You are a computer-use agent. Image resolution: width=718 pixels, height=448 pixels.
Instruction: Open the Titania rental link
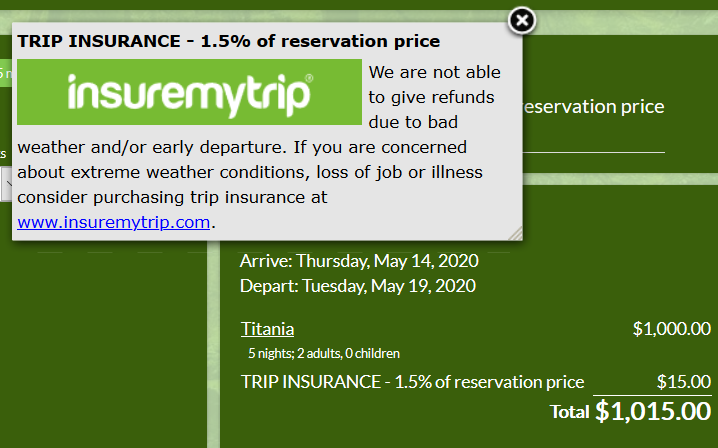(267, 329)
